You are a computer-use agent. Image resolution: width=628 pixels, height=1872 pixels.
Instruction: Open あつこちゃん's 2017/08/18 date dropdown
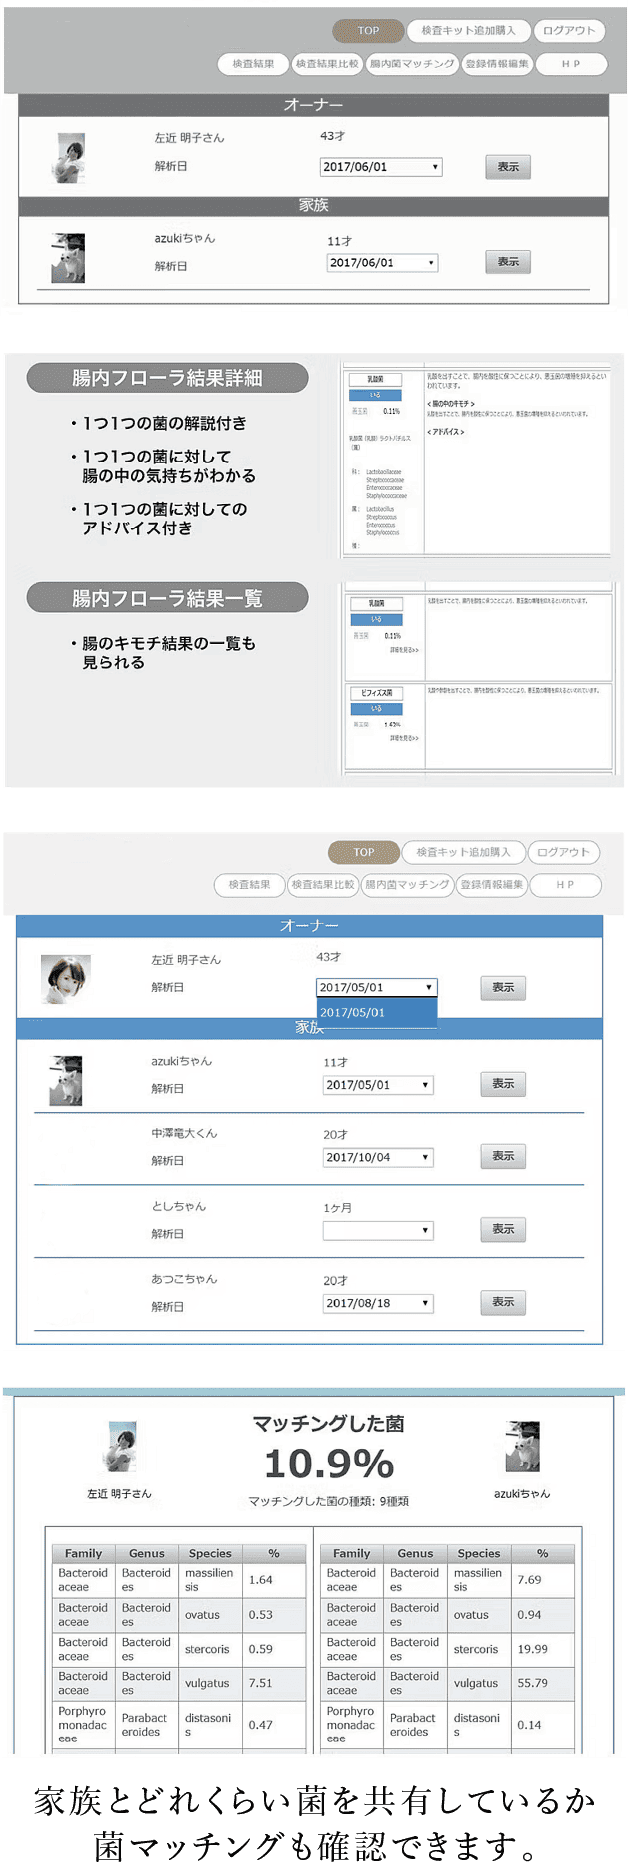pos(378,1303)
